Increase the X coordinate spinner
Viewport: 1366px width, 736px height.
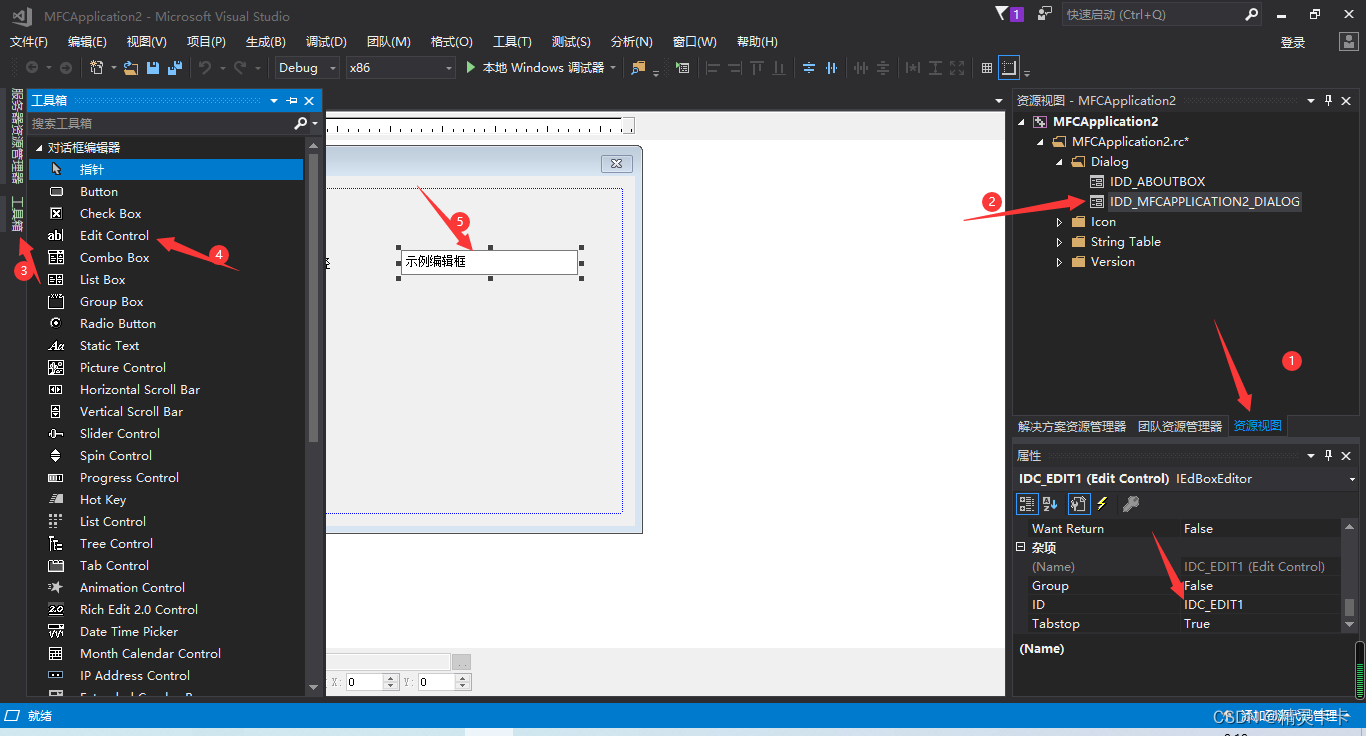click(x=391, y=677)
